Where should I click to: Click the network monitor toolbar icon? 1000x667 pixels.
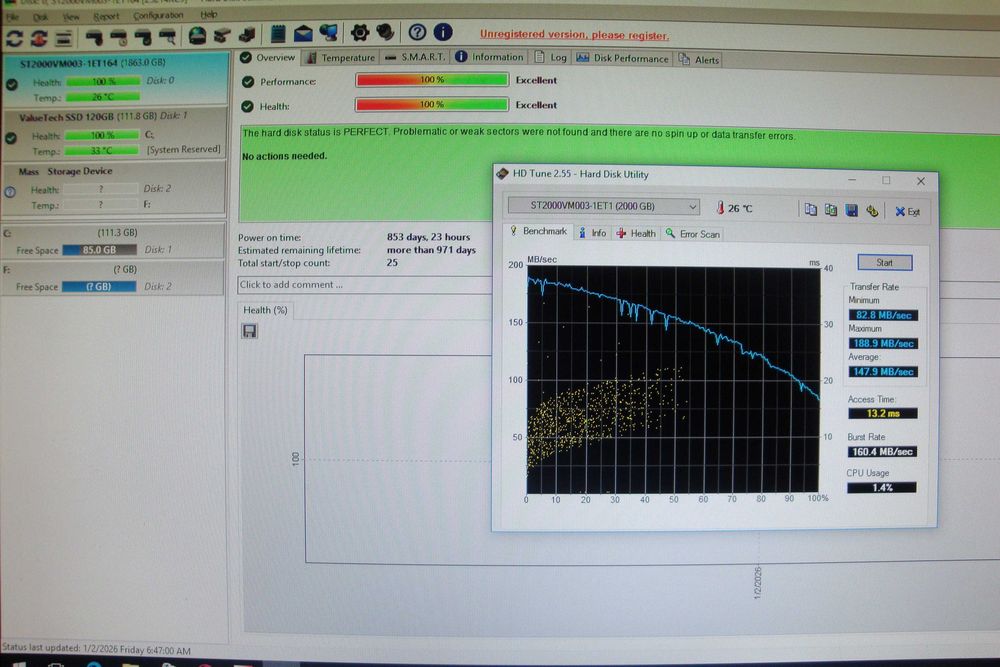[328, 33]
